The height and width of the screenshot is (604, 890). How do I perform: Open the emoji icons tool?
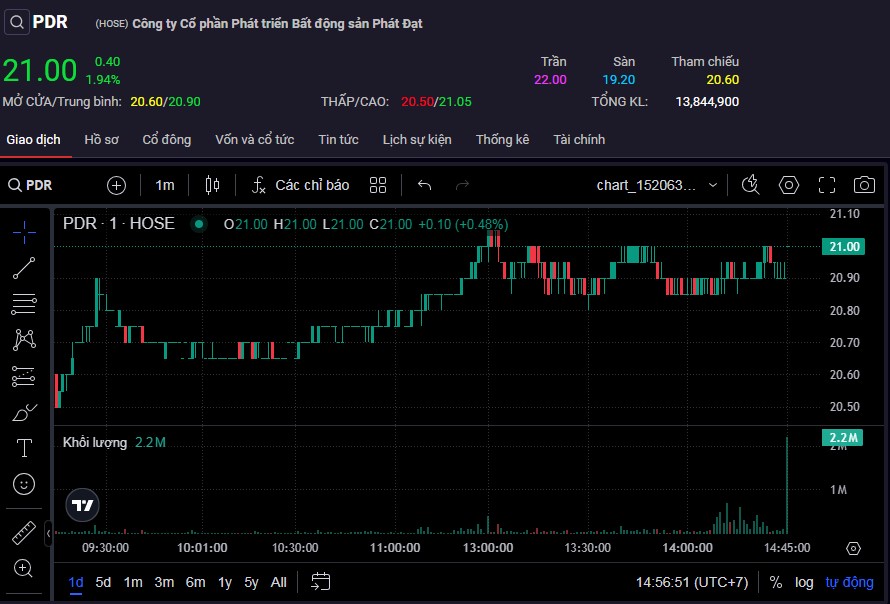pos(24,484)
